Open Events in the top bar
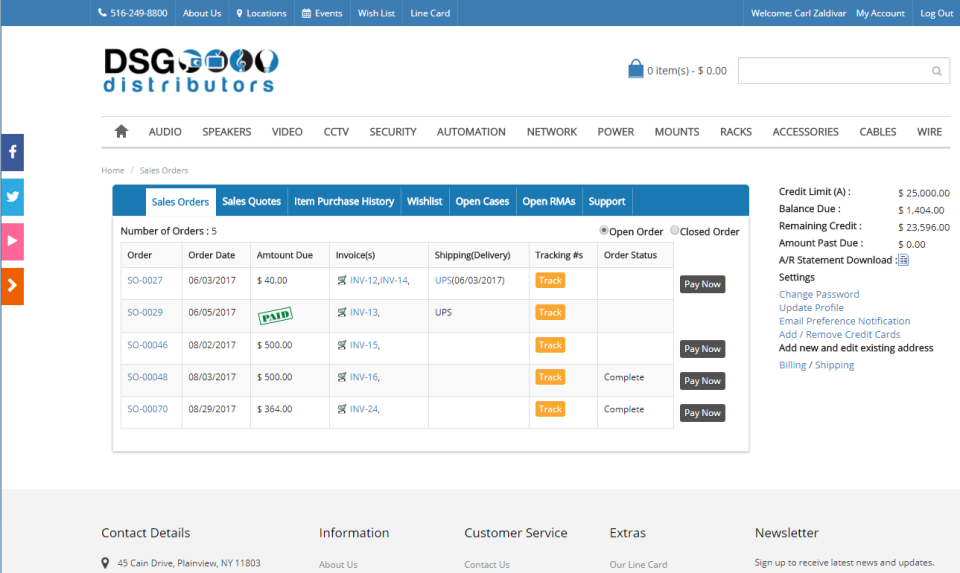The height and width of the screenshot is (573, 960). (x=322, y=13)
